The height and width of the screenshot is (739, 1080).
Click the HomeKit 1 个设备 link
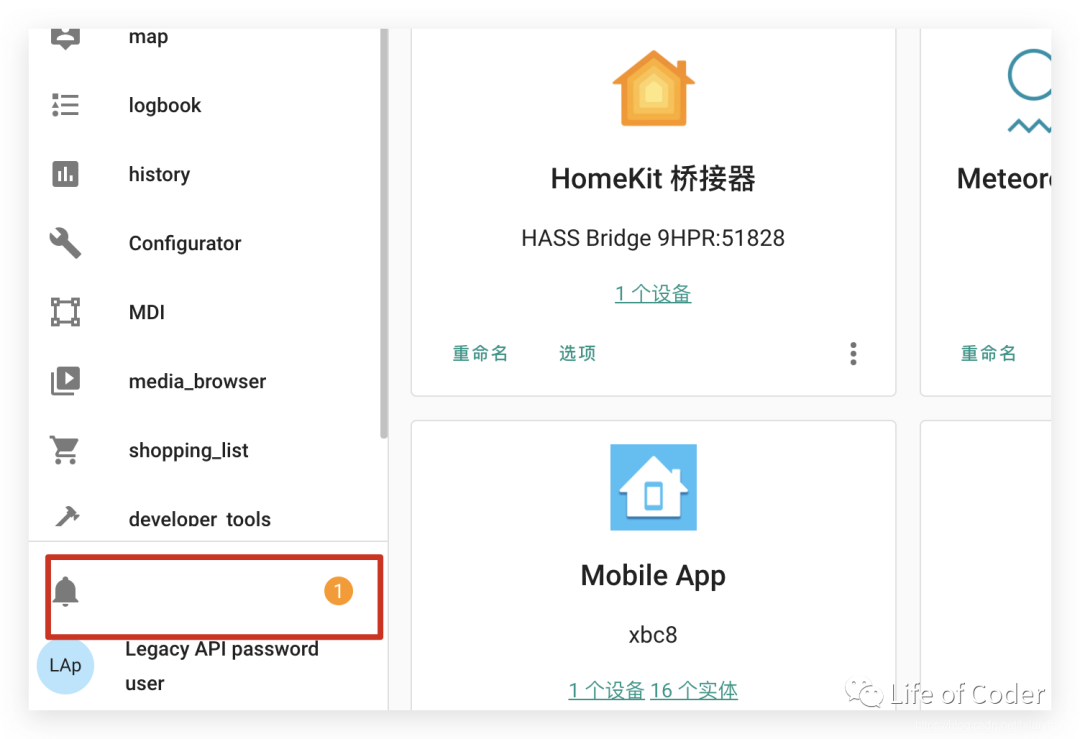coord(653,293)
